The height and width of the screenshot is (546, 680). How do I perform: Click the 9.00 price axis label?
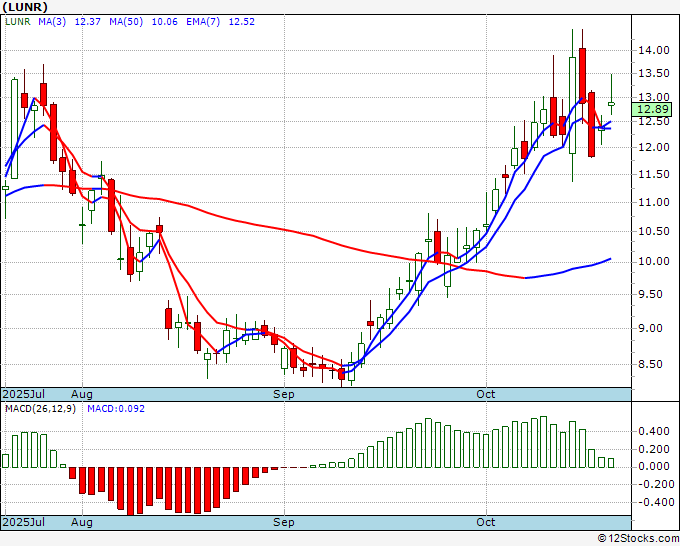[x=651, y=328]
